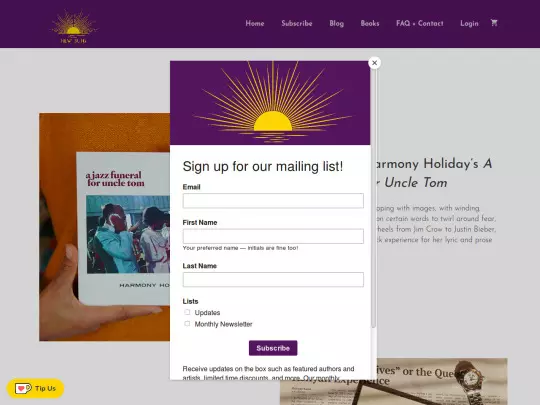Open the Subscribe page in navigation
Screen dimensions: 540x405
tap(297, 23)
